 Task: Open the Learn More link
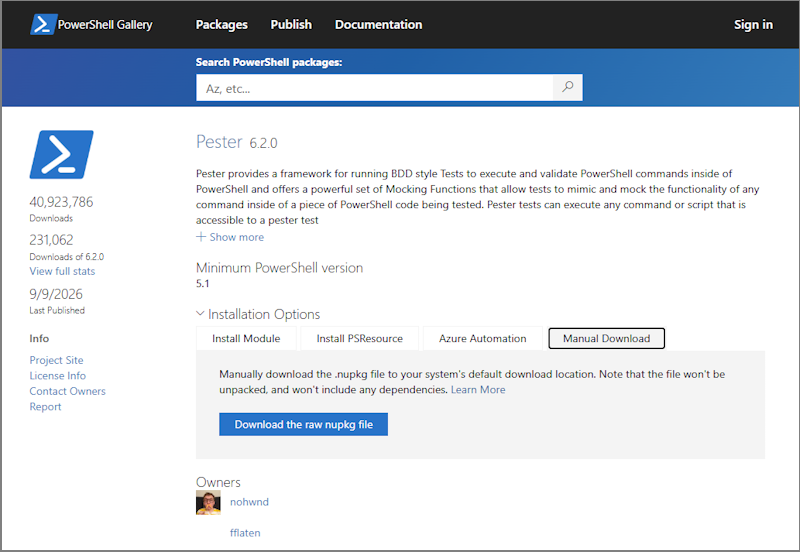pyautogui.click(x=478, y=390)
